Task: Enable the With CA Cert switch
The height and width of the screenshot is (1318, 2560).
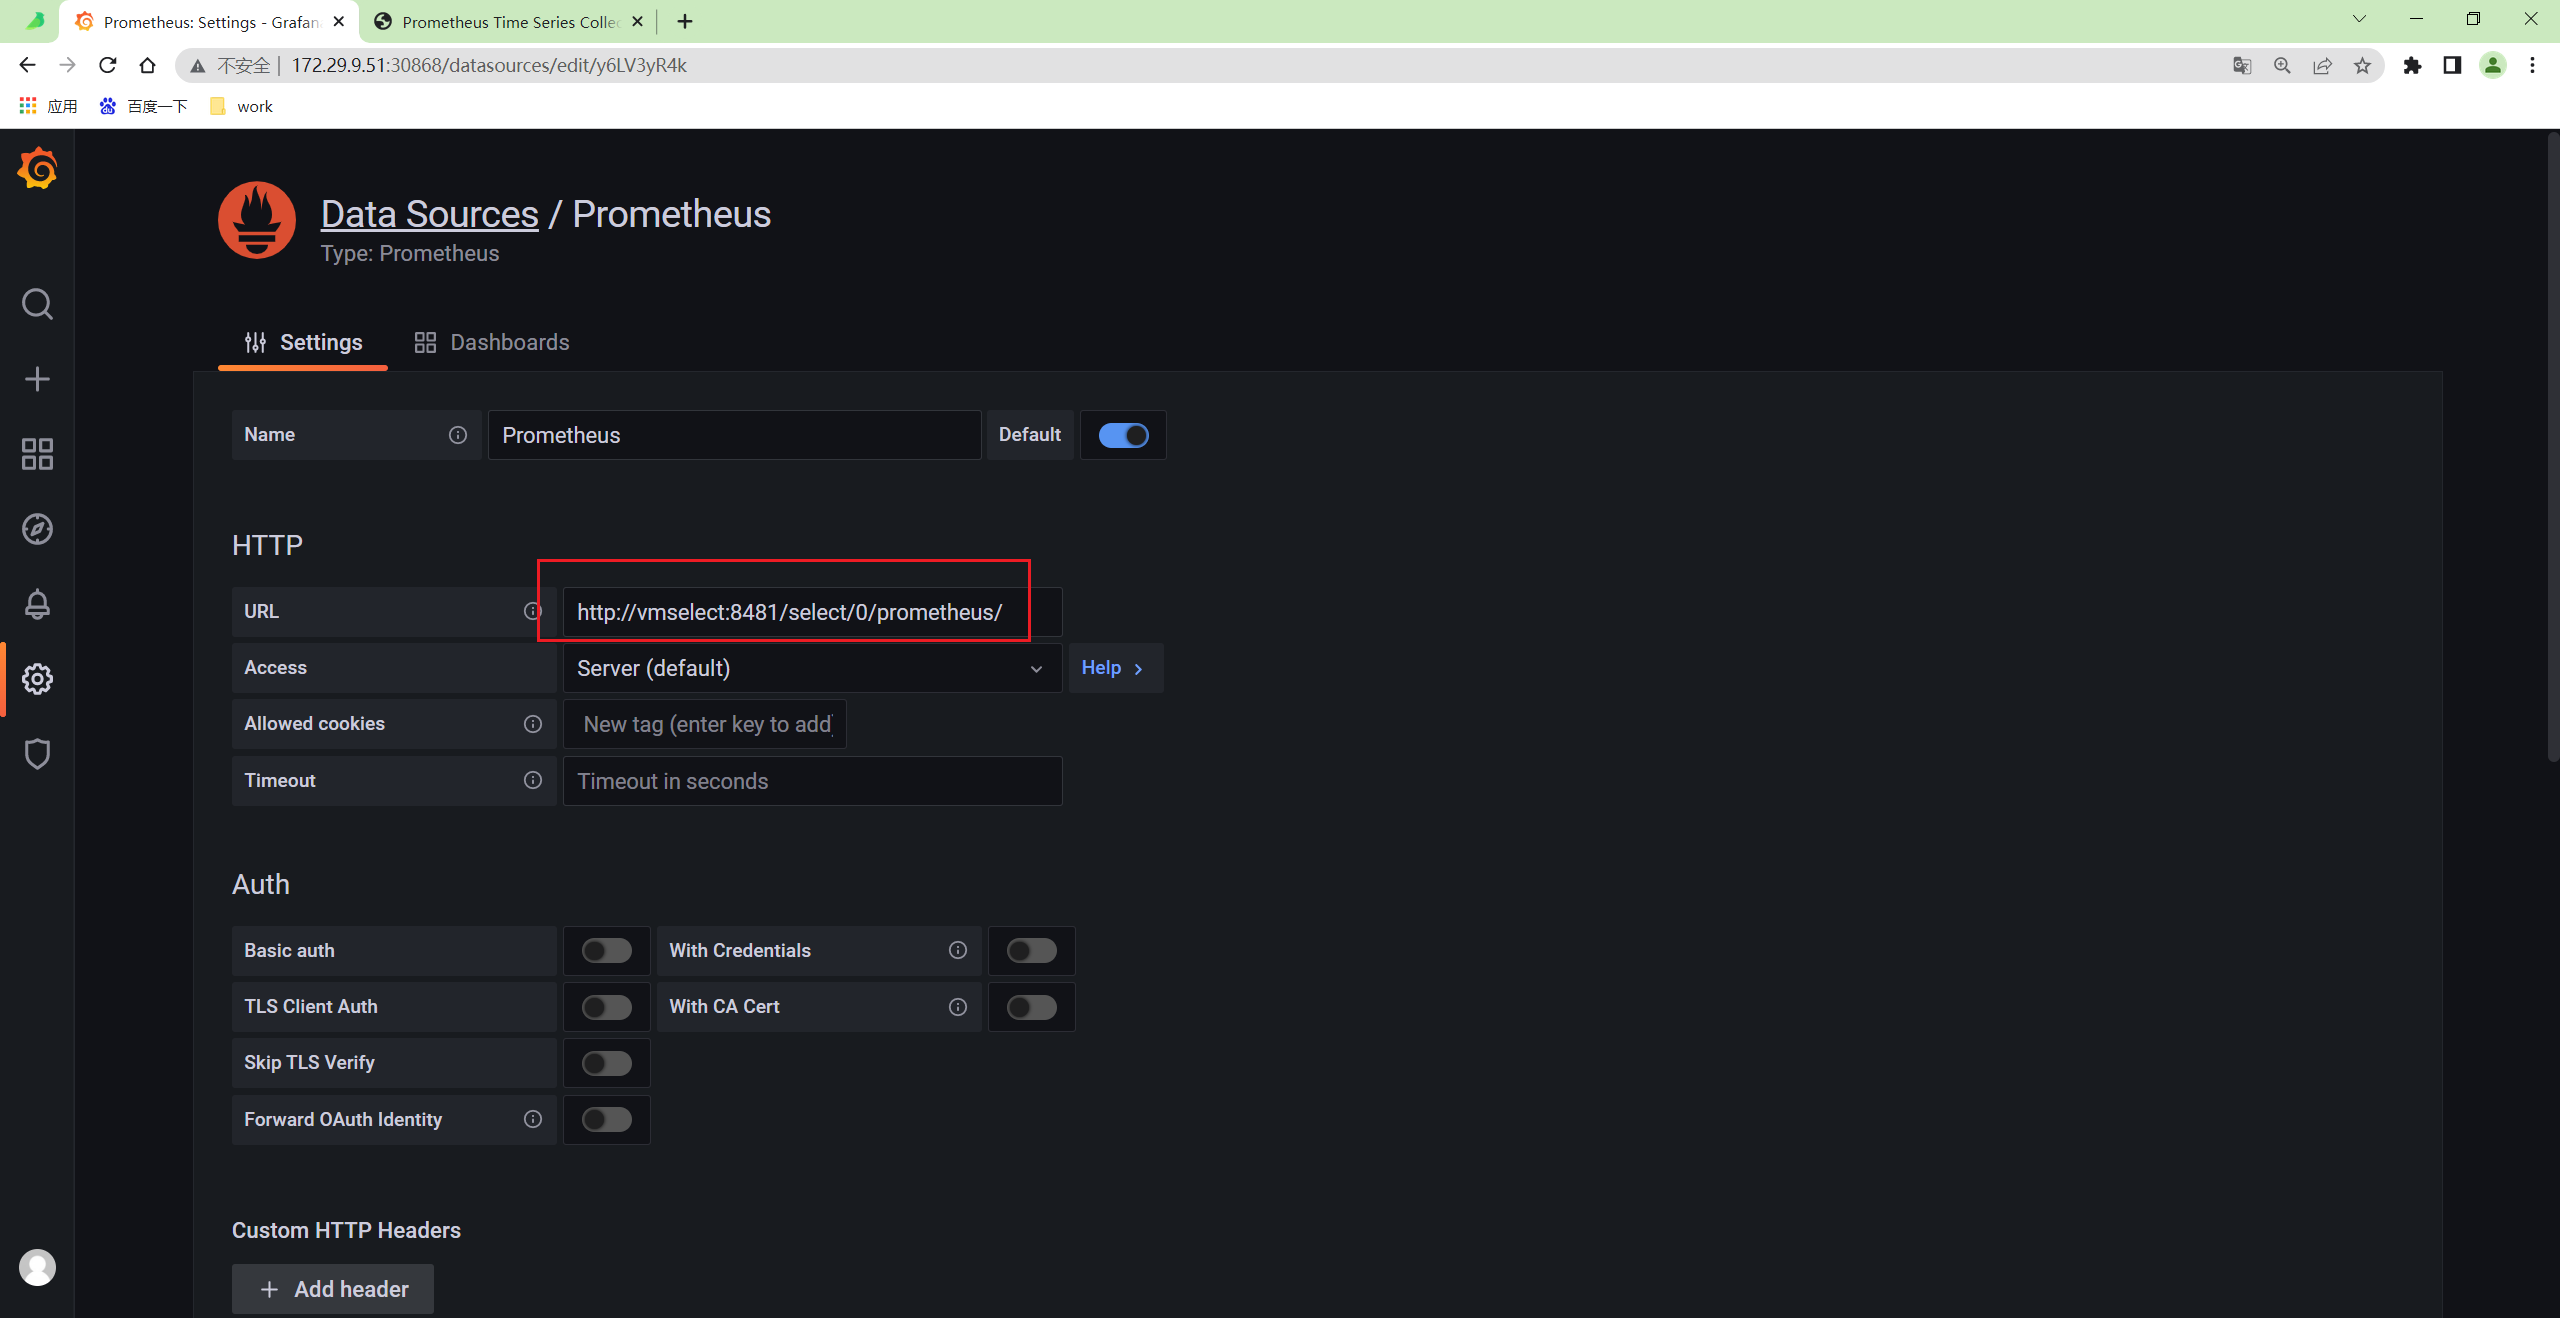Action: click(x=1032, y=1007)
